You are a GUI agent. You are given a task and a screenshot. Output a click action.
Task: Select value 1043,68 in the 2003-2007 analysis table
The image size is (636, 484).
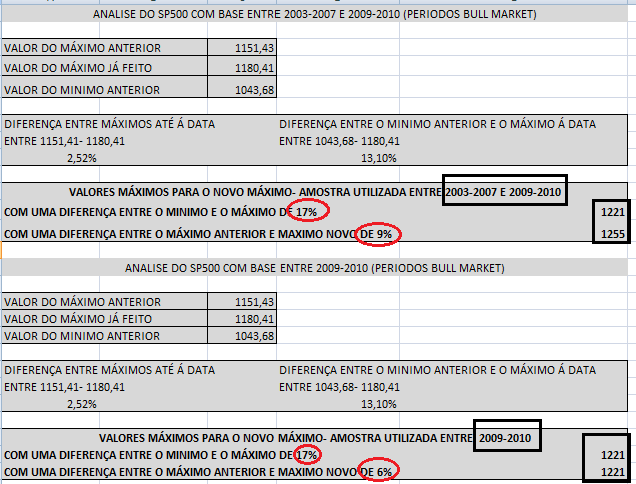(x=255, y=90)
